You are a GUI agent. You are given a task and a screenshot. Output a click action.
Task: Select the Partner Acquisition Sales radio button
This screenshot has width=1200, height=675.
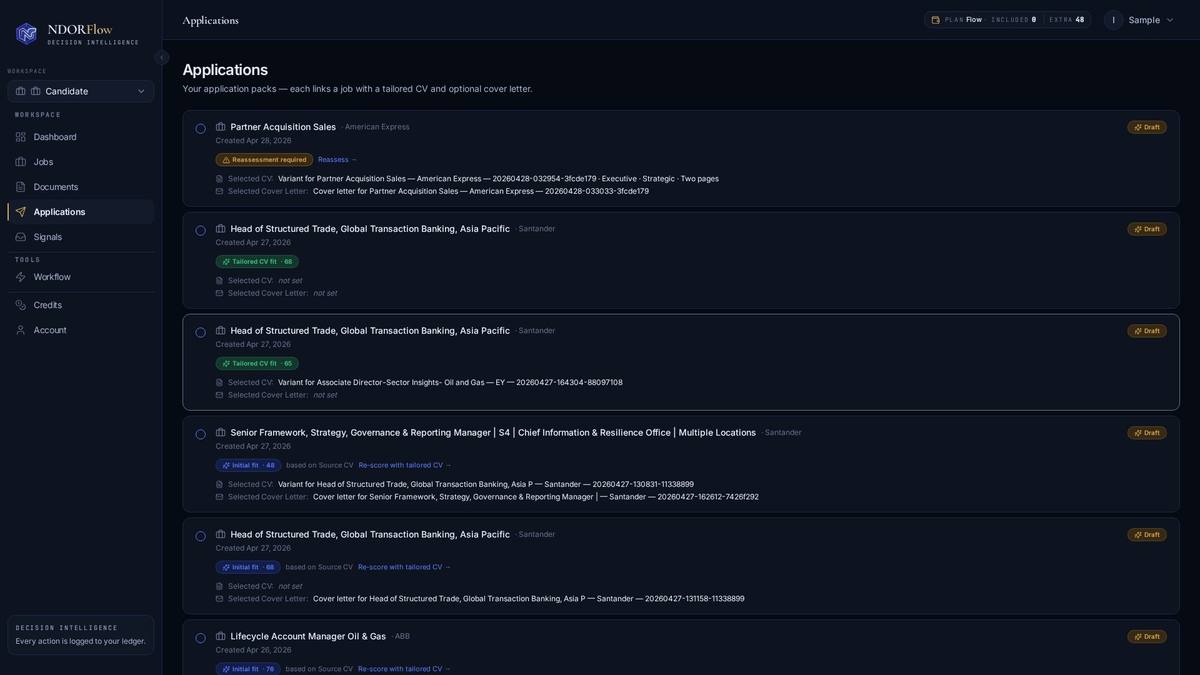click(x=200, y=128)
